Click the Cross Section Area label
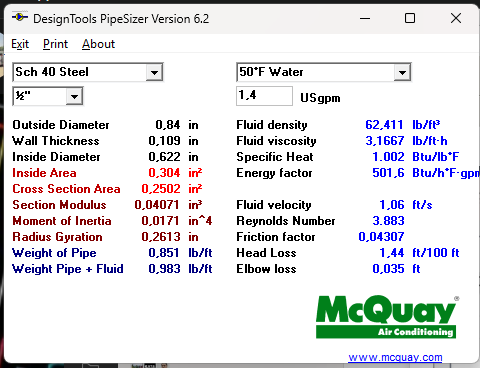The width and height of the screenshot is (480, 368). point(66,189)
